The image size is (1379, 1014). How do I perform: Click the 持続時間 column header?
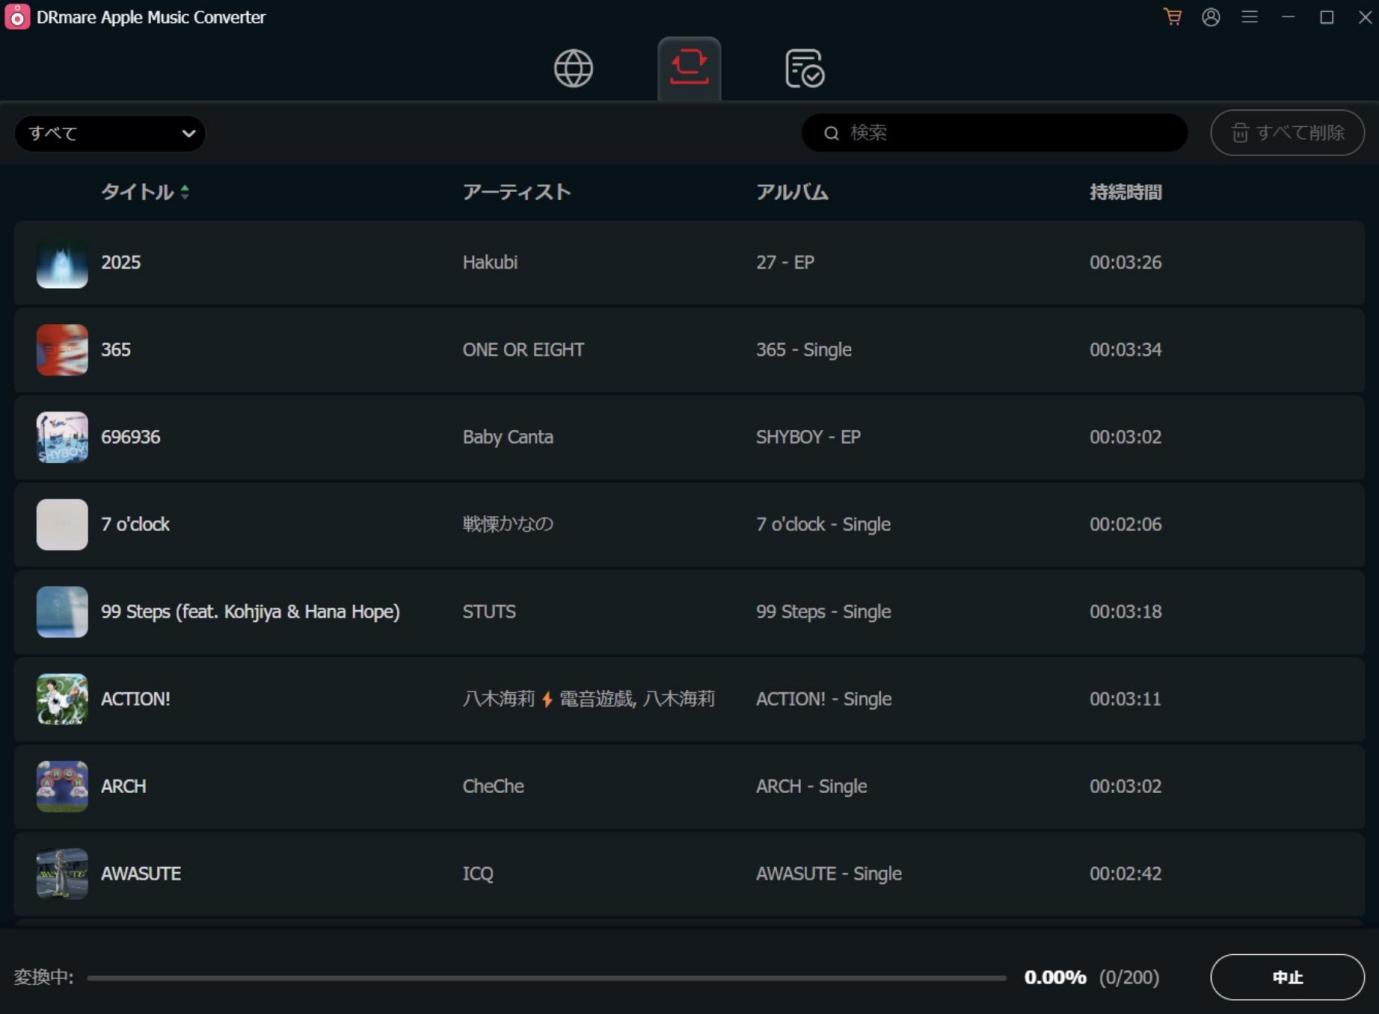(1126, 192)
